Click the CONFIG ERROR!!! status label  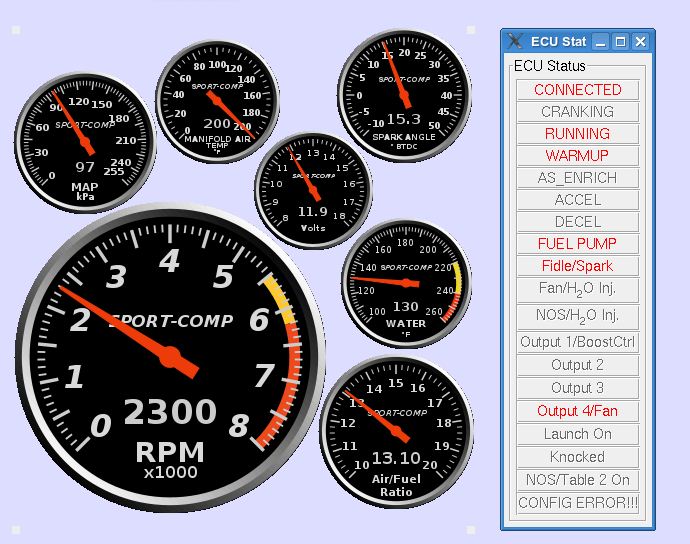tap(577, 502)
